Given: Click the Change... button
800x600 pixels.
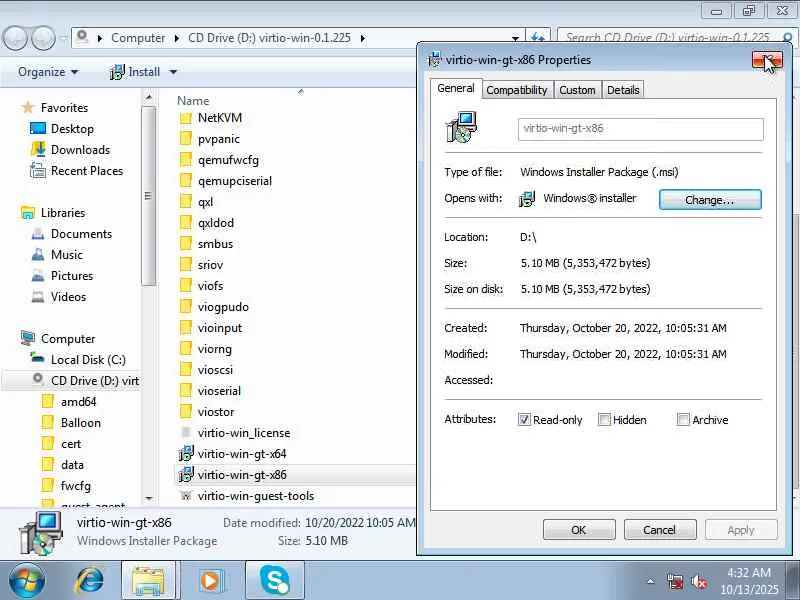Looking at the screenshot, I should click(x=710, y=199).
